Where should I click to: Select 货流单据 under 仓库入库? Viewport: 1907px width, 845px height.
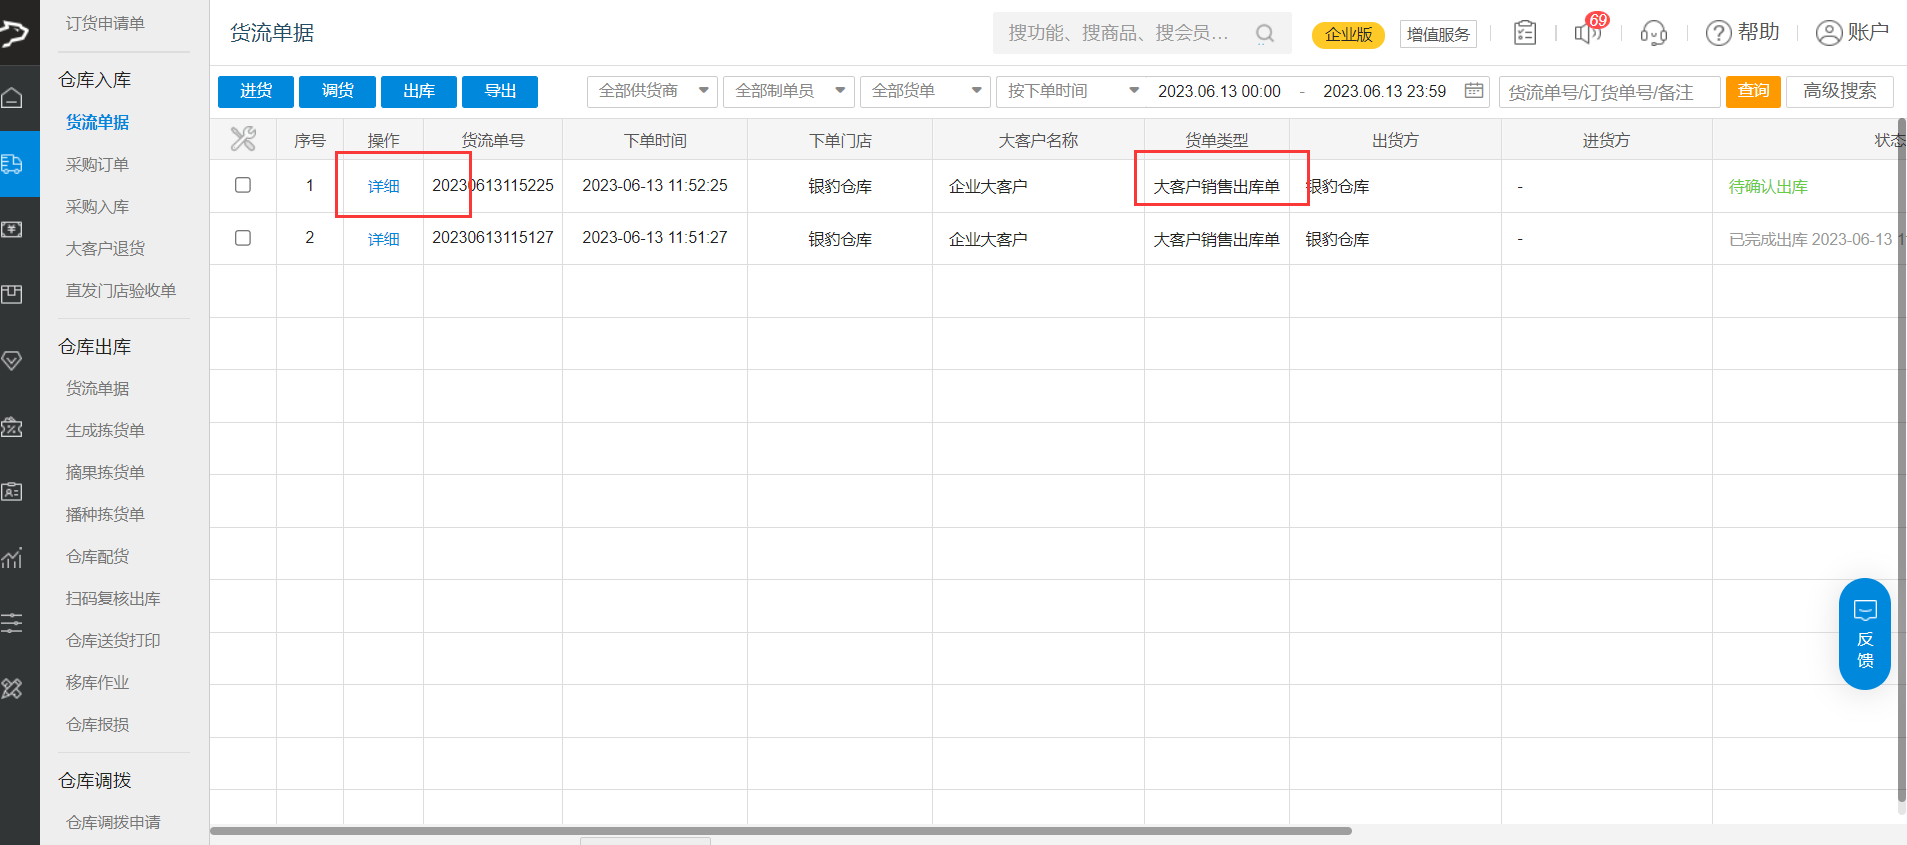[x=97, y=122]
